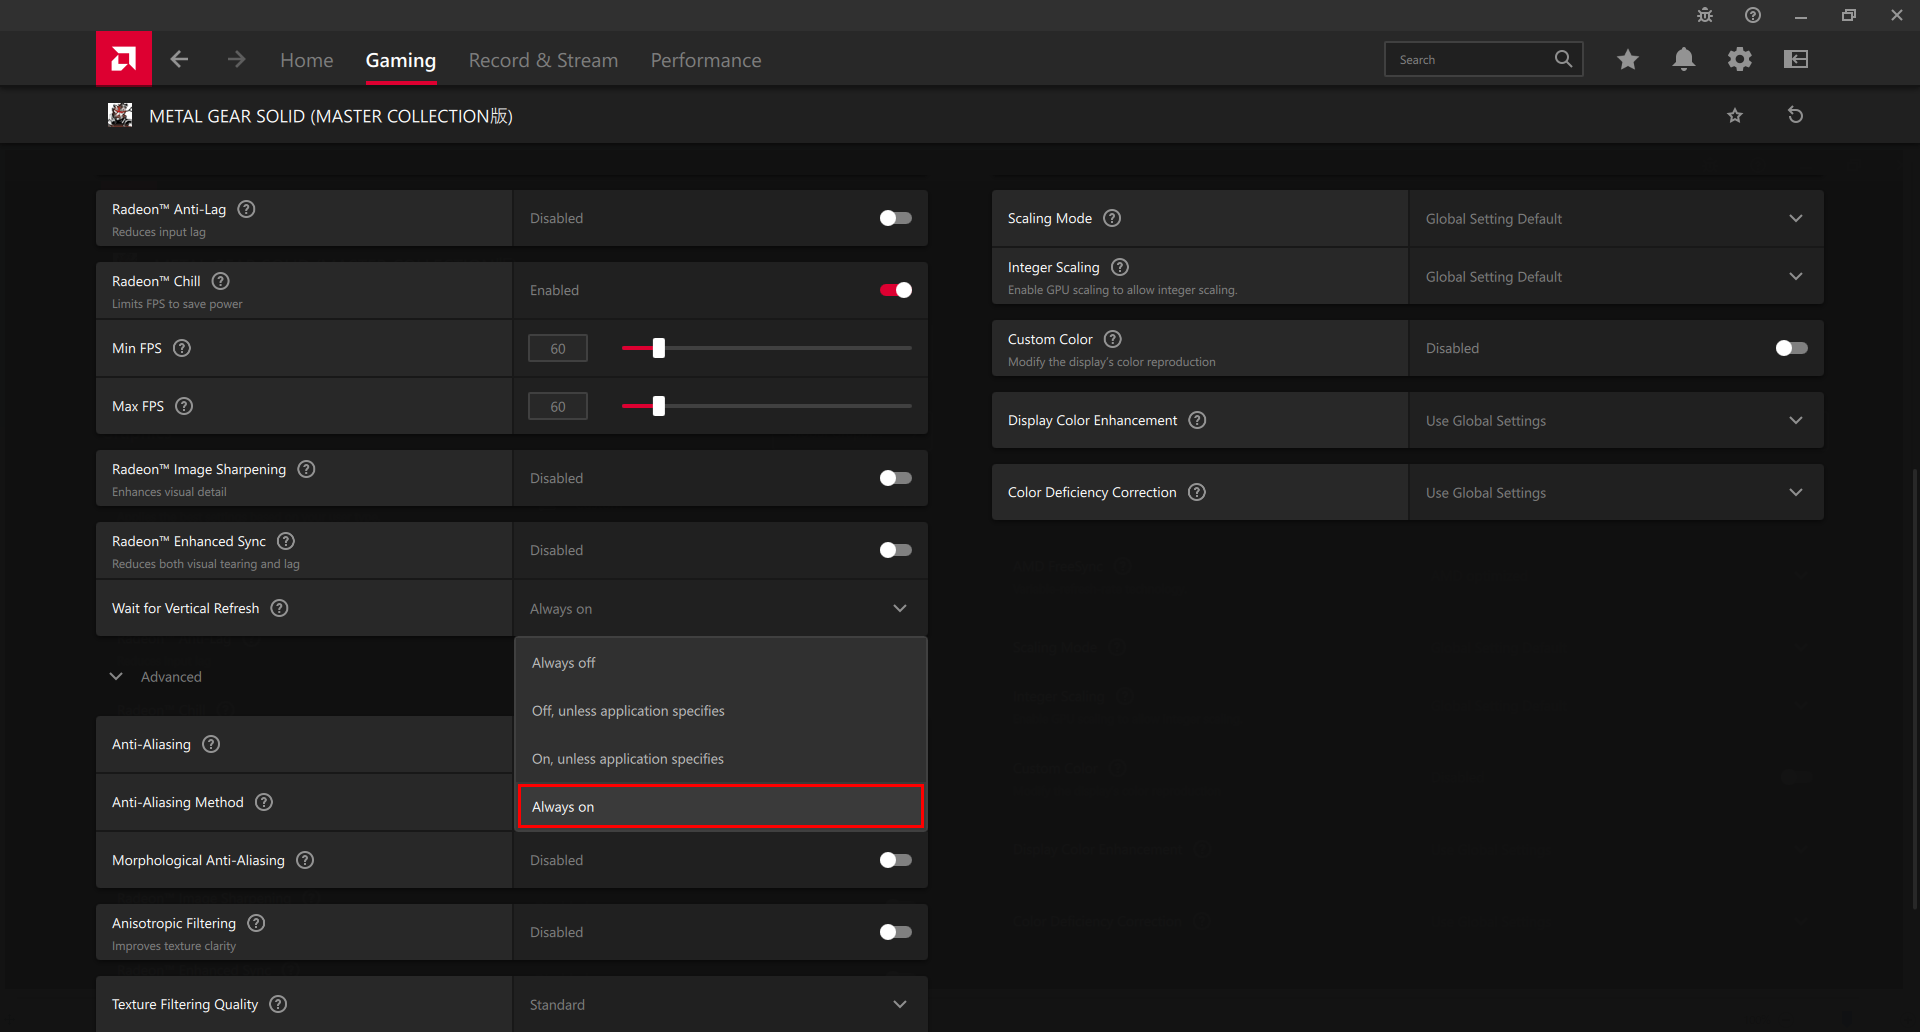1920x1032 pixels.
Task: Enable Radeon Image Sharpening toggle
Action: tap(895, 478)
